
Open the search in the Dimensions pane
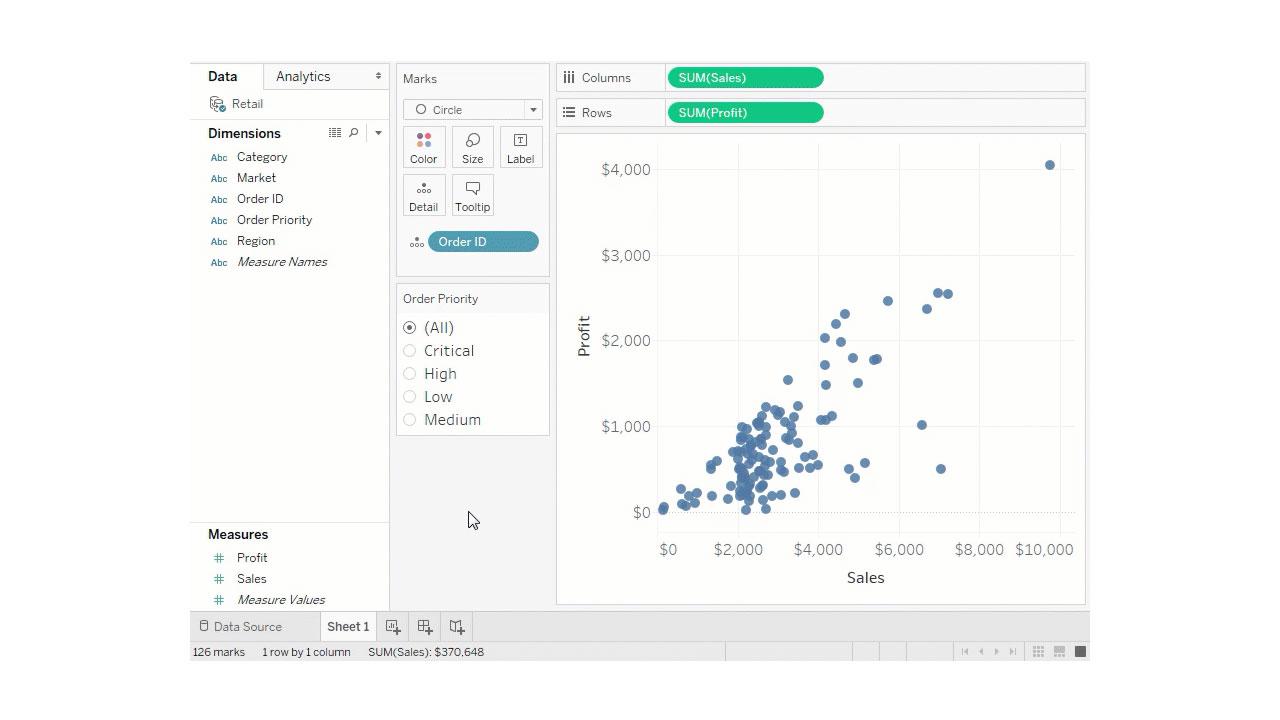(355, 132)
